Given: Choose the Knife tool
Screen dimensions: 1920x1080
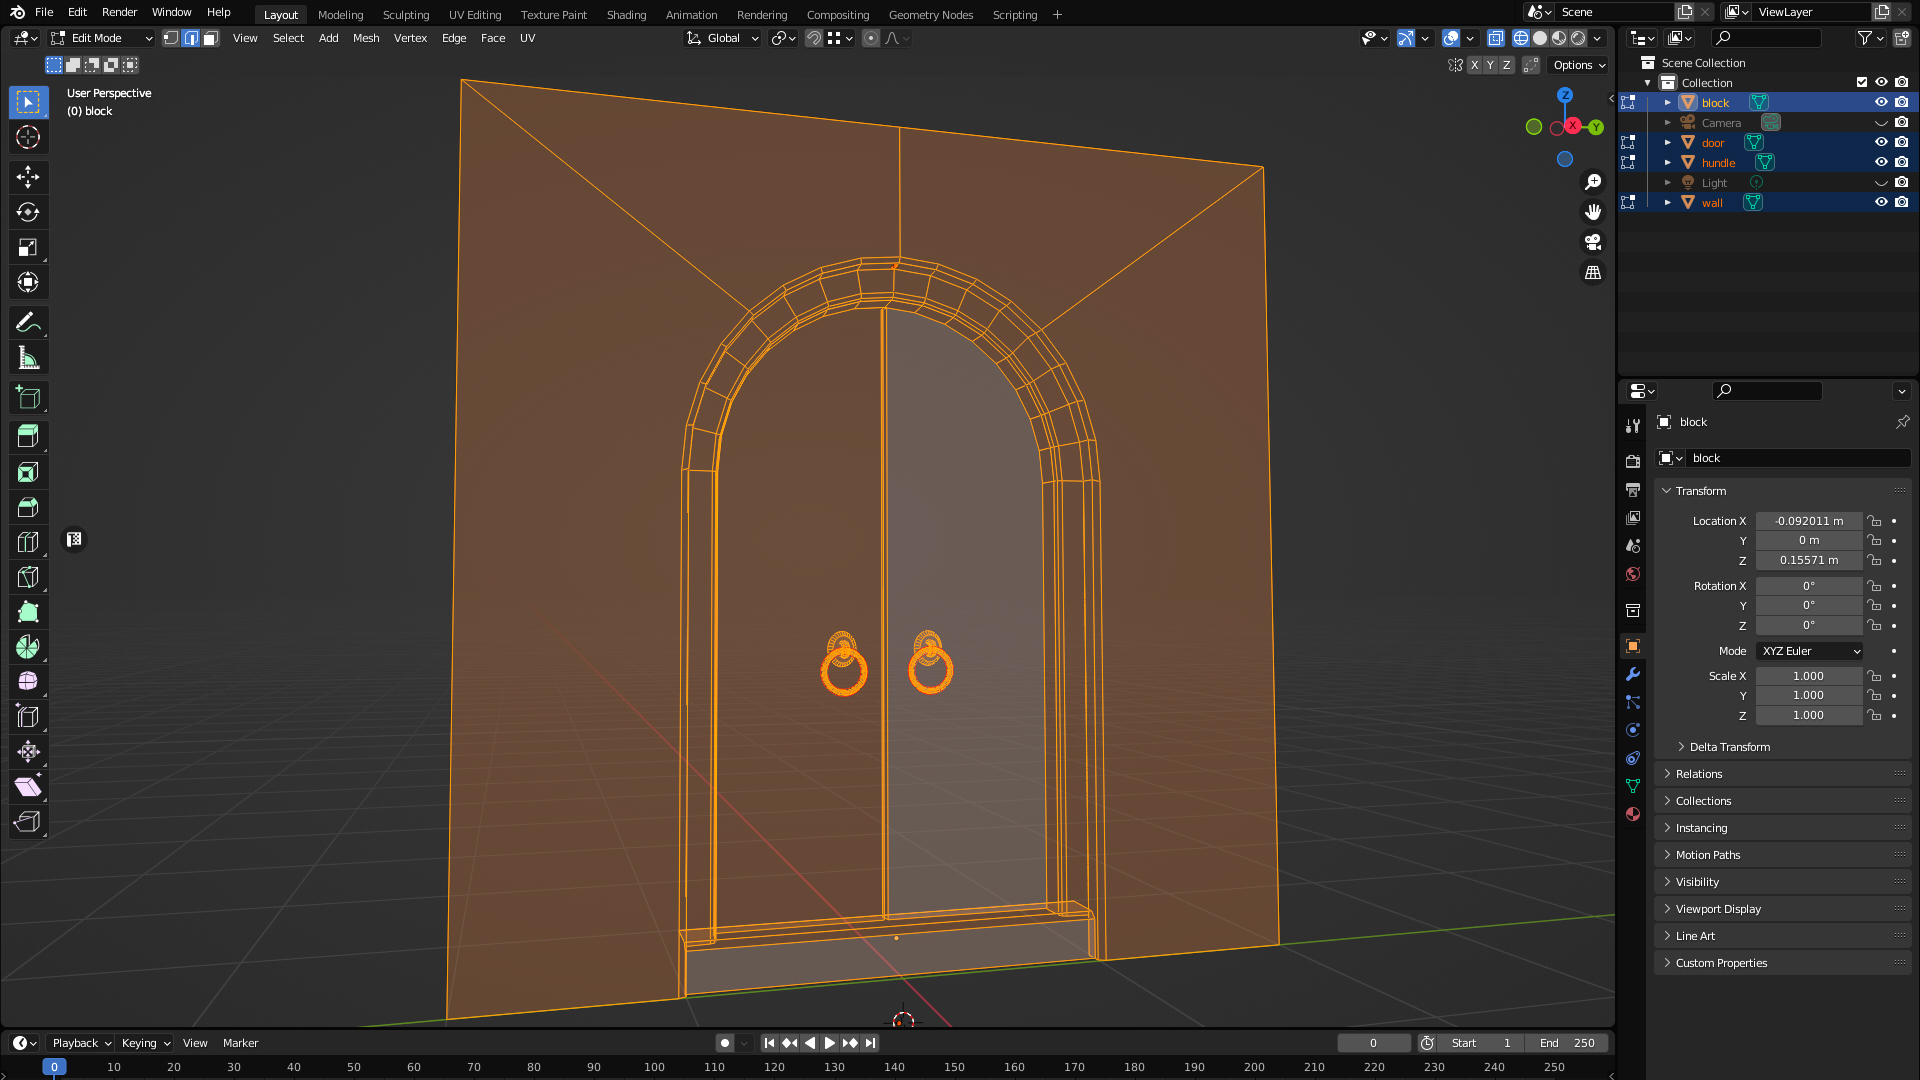Looking at the screenshot, I should click(28, 577).
